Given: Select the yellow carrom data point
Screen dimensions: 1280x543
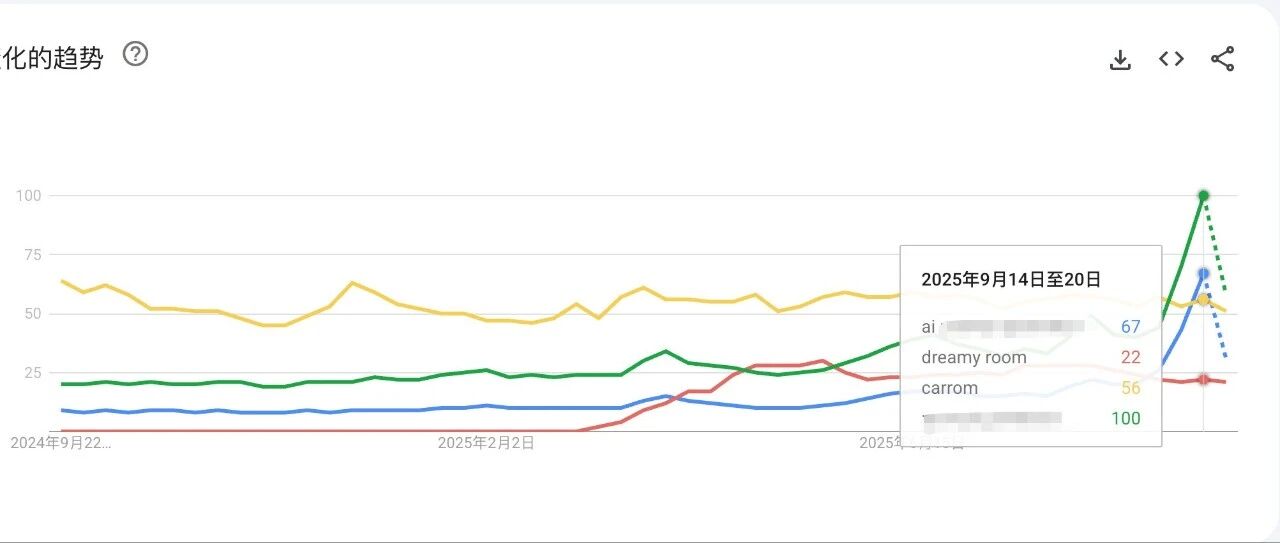Looking at the screenshot, I should [x=1203, y=300].
